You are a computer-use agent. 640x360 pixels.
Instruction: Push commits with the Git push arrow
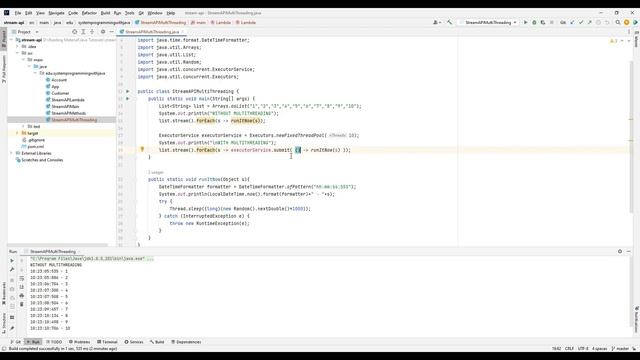[x=589, y=22]
